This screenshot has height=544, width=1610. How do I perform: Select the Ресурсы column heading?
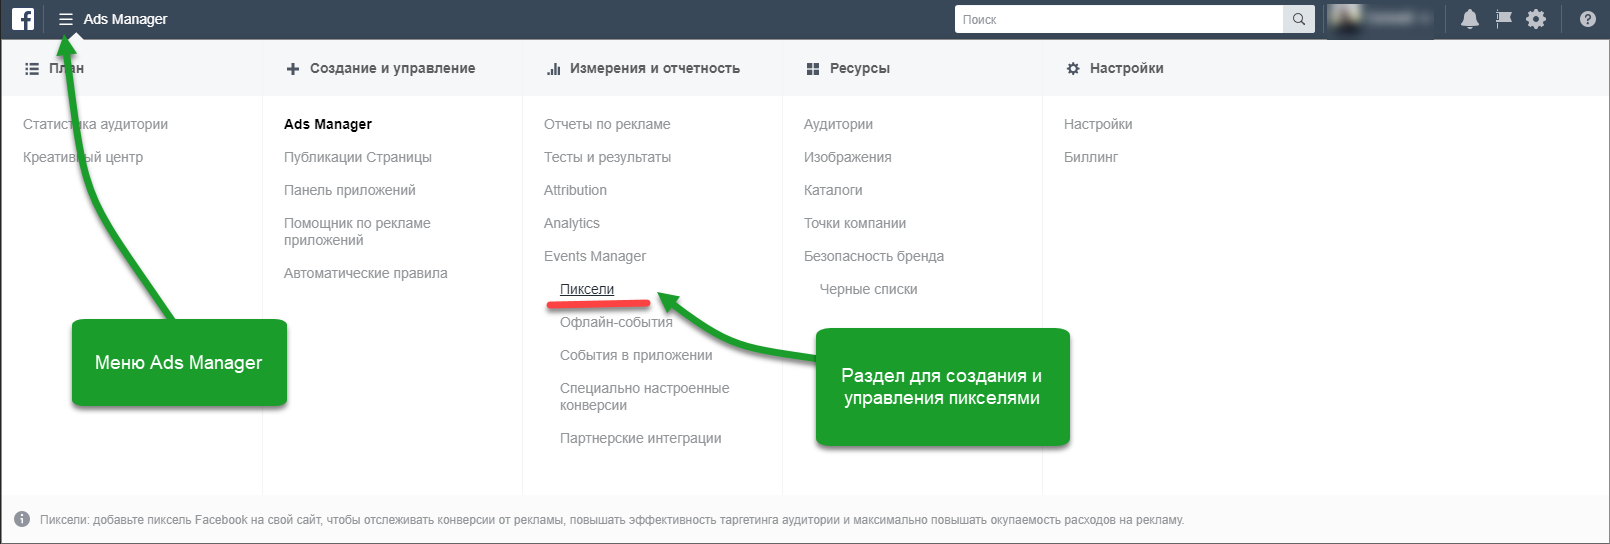click(x=860, y=69)
